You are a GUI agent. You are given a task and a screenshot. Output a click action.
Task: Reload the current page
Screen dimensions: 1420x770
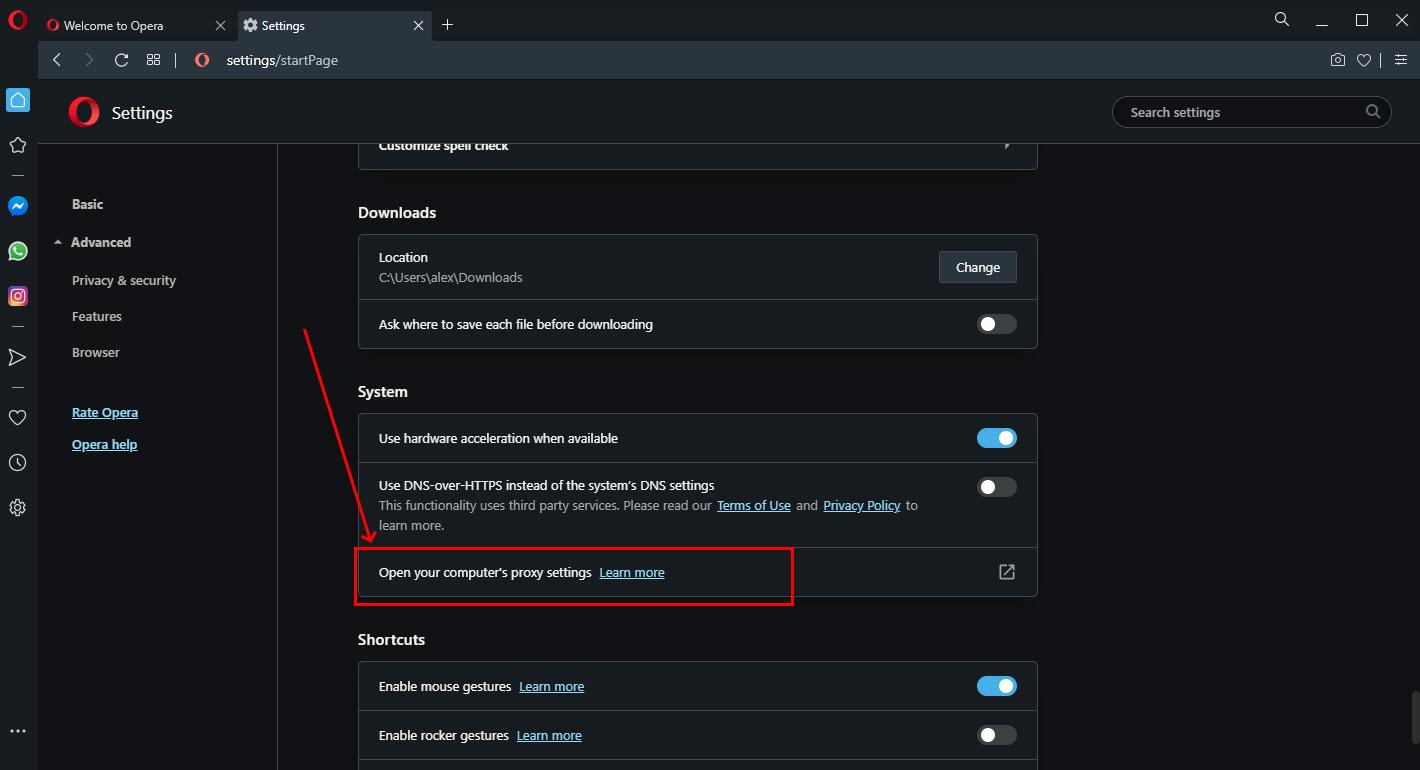(x=121, y=60)
